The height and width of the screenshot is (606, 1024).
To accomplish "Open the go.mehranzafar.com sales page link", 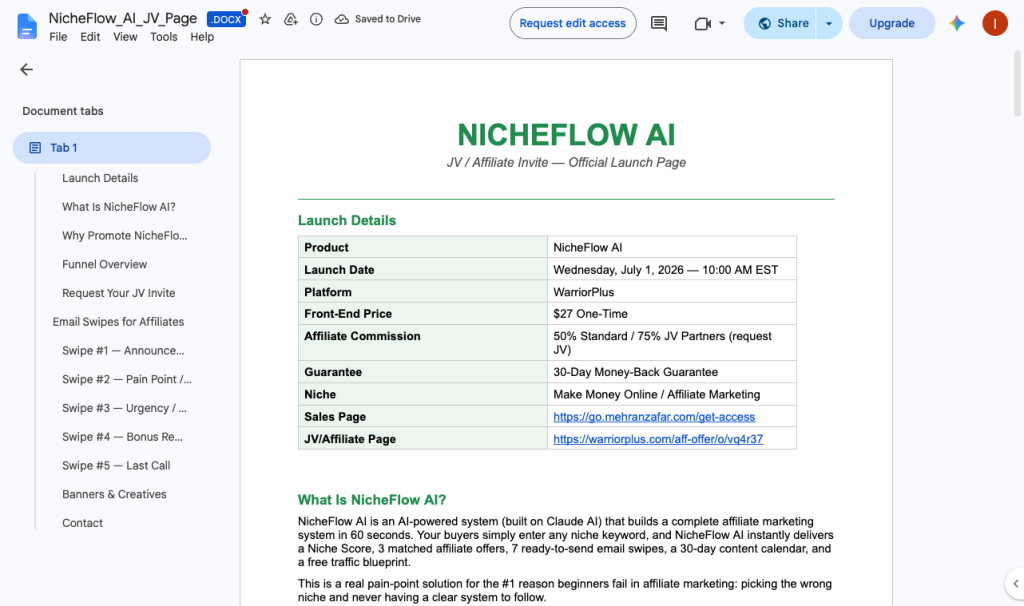I will 654,417.
